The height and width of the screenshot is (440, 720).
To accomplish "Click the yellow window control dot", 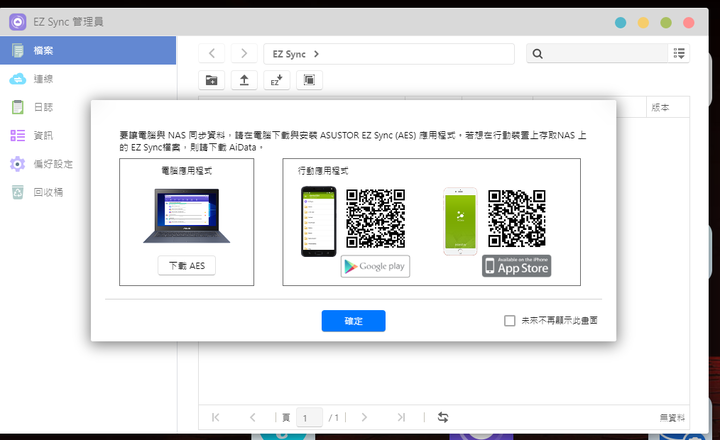I will [x=643, y=23].
